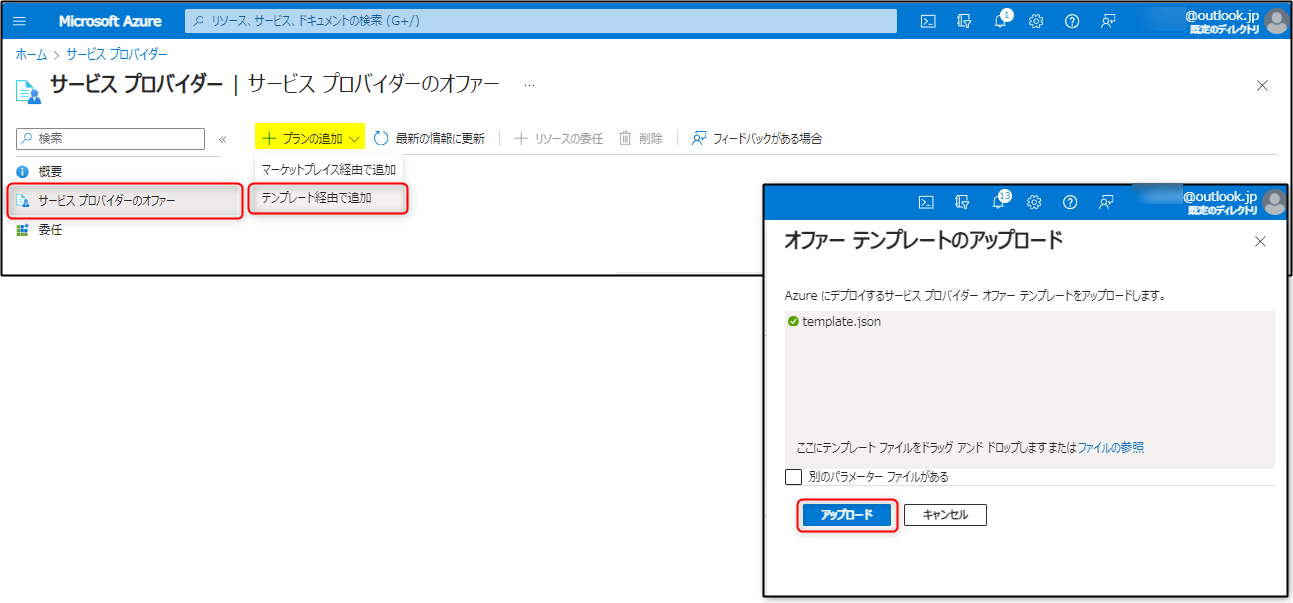Image resolution: width=1293 pixels, height=603 pixels.
Task: Go to ホーム breadcrumb
Action: point(31,54)
